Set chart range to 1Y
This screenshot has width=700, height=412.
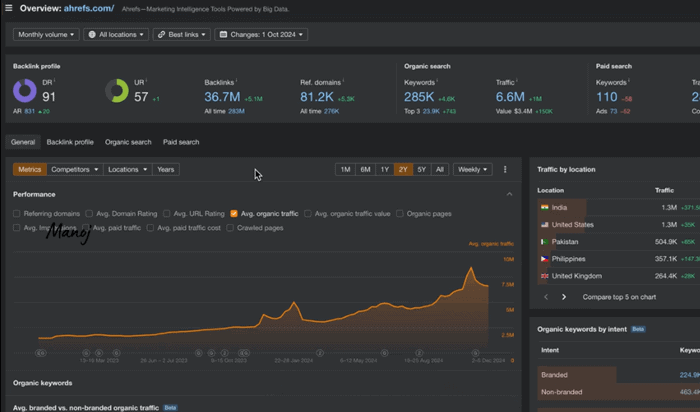pyautogui.click(x=384, y=170)
